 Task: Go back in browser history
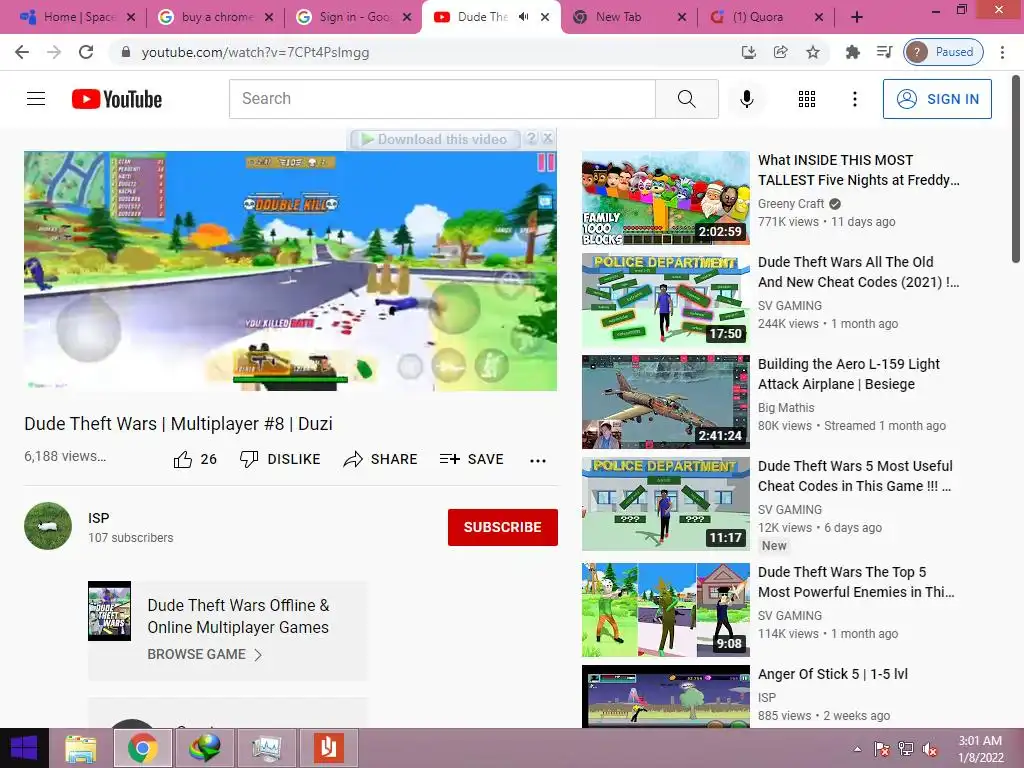(x=22, y=52)
